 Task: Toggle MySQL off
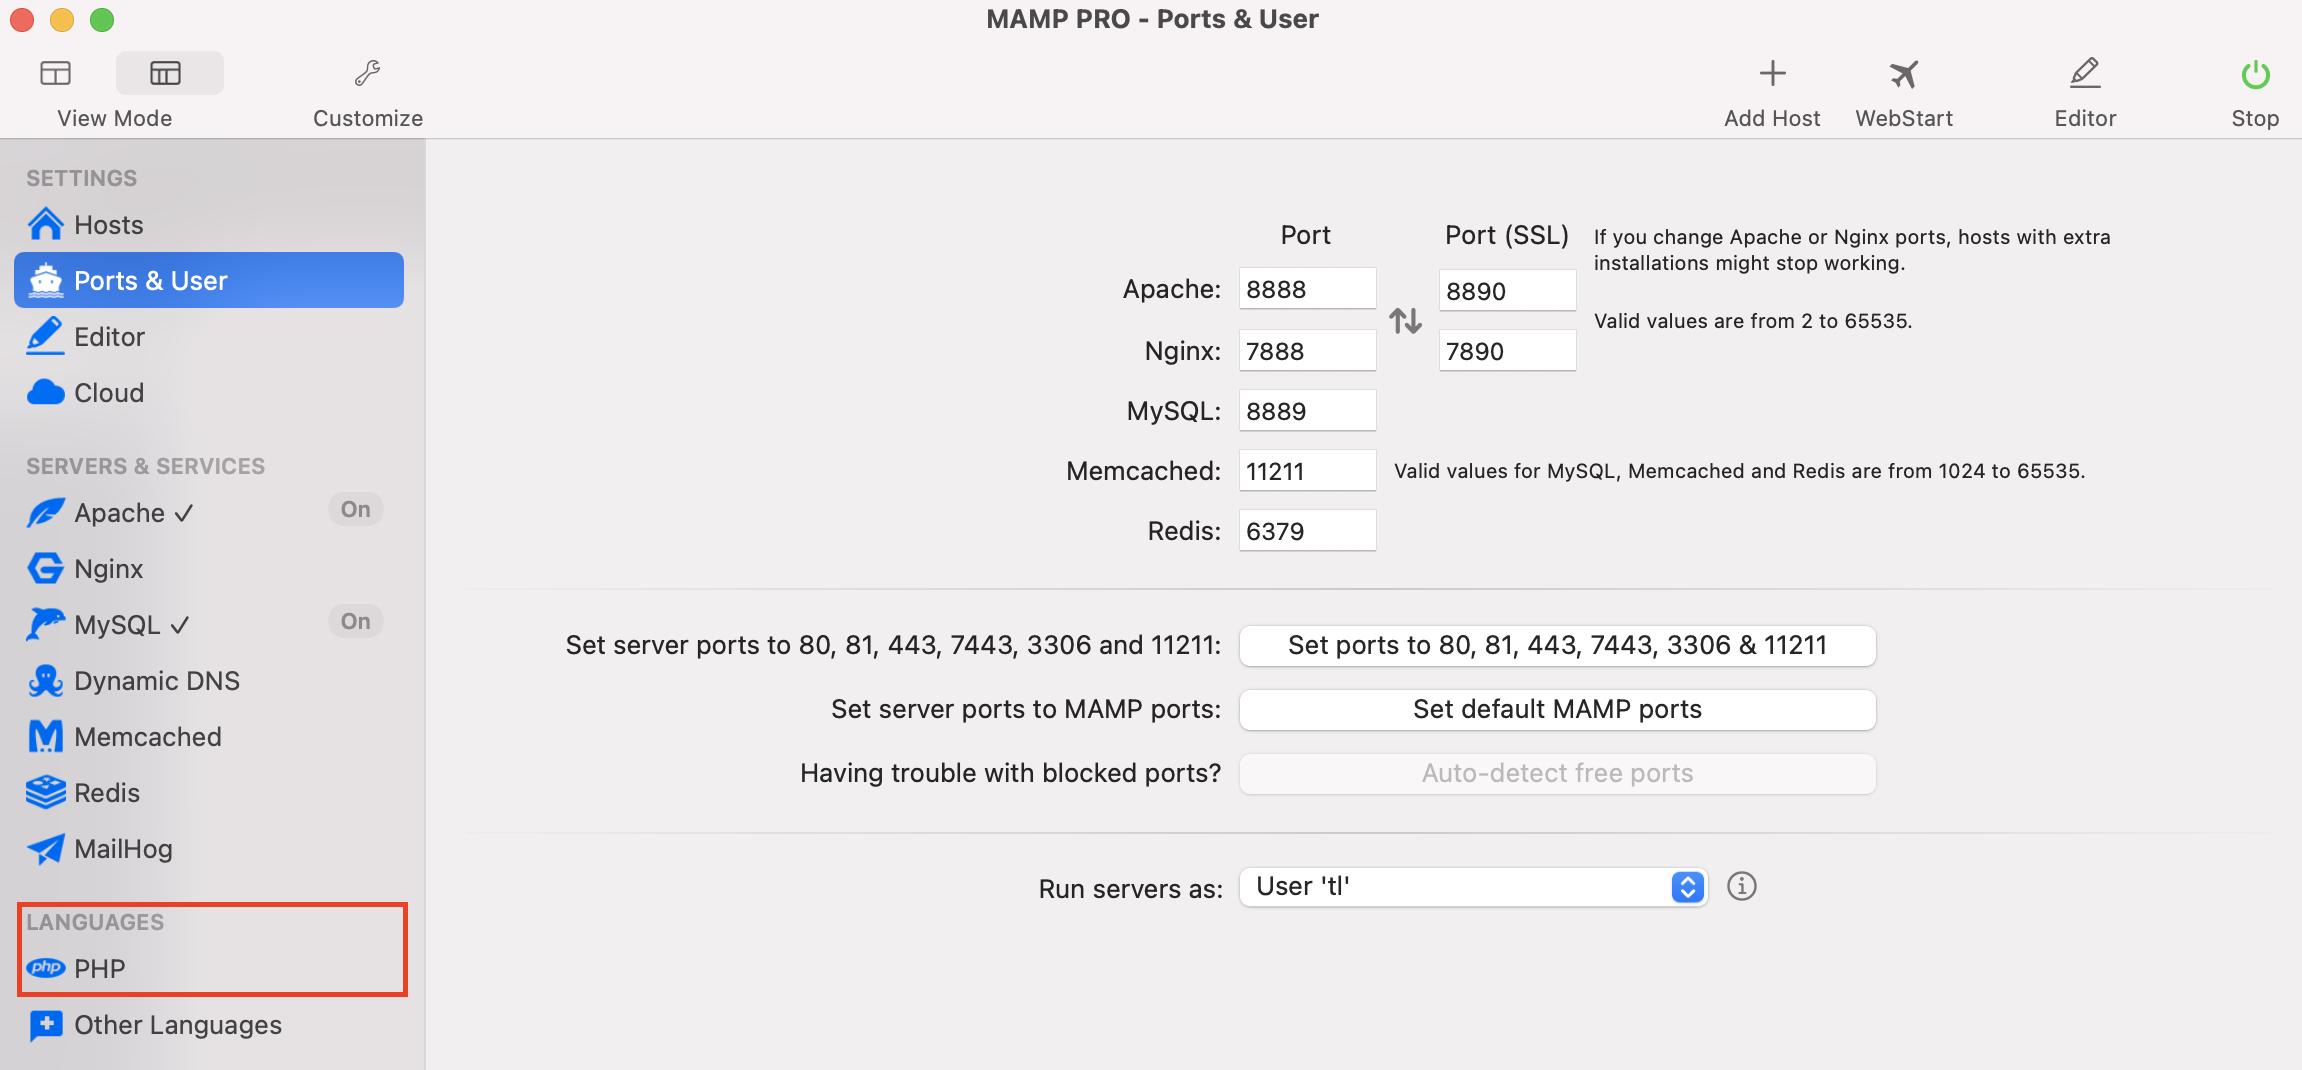pos(356,621)
